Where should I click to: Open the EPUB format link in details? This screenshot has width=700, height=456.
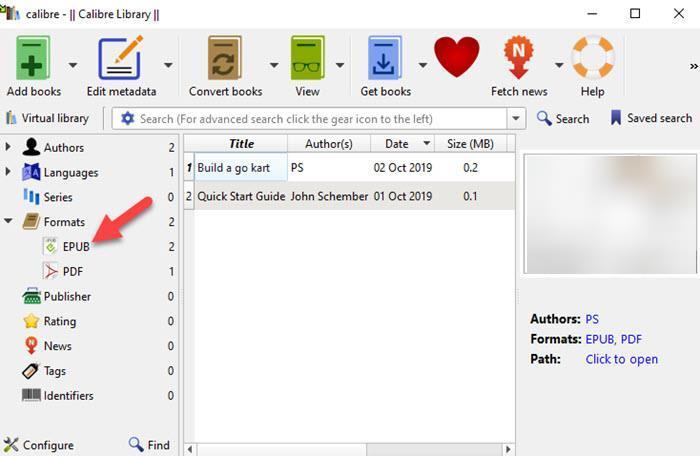click(600, 339)
